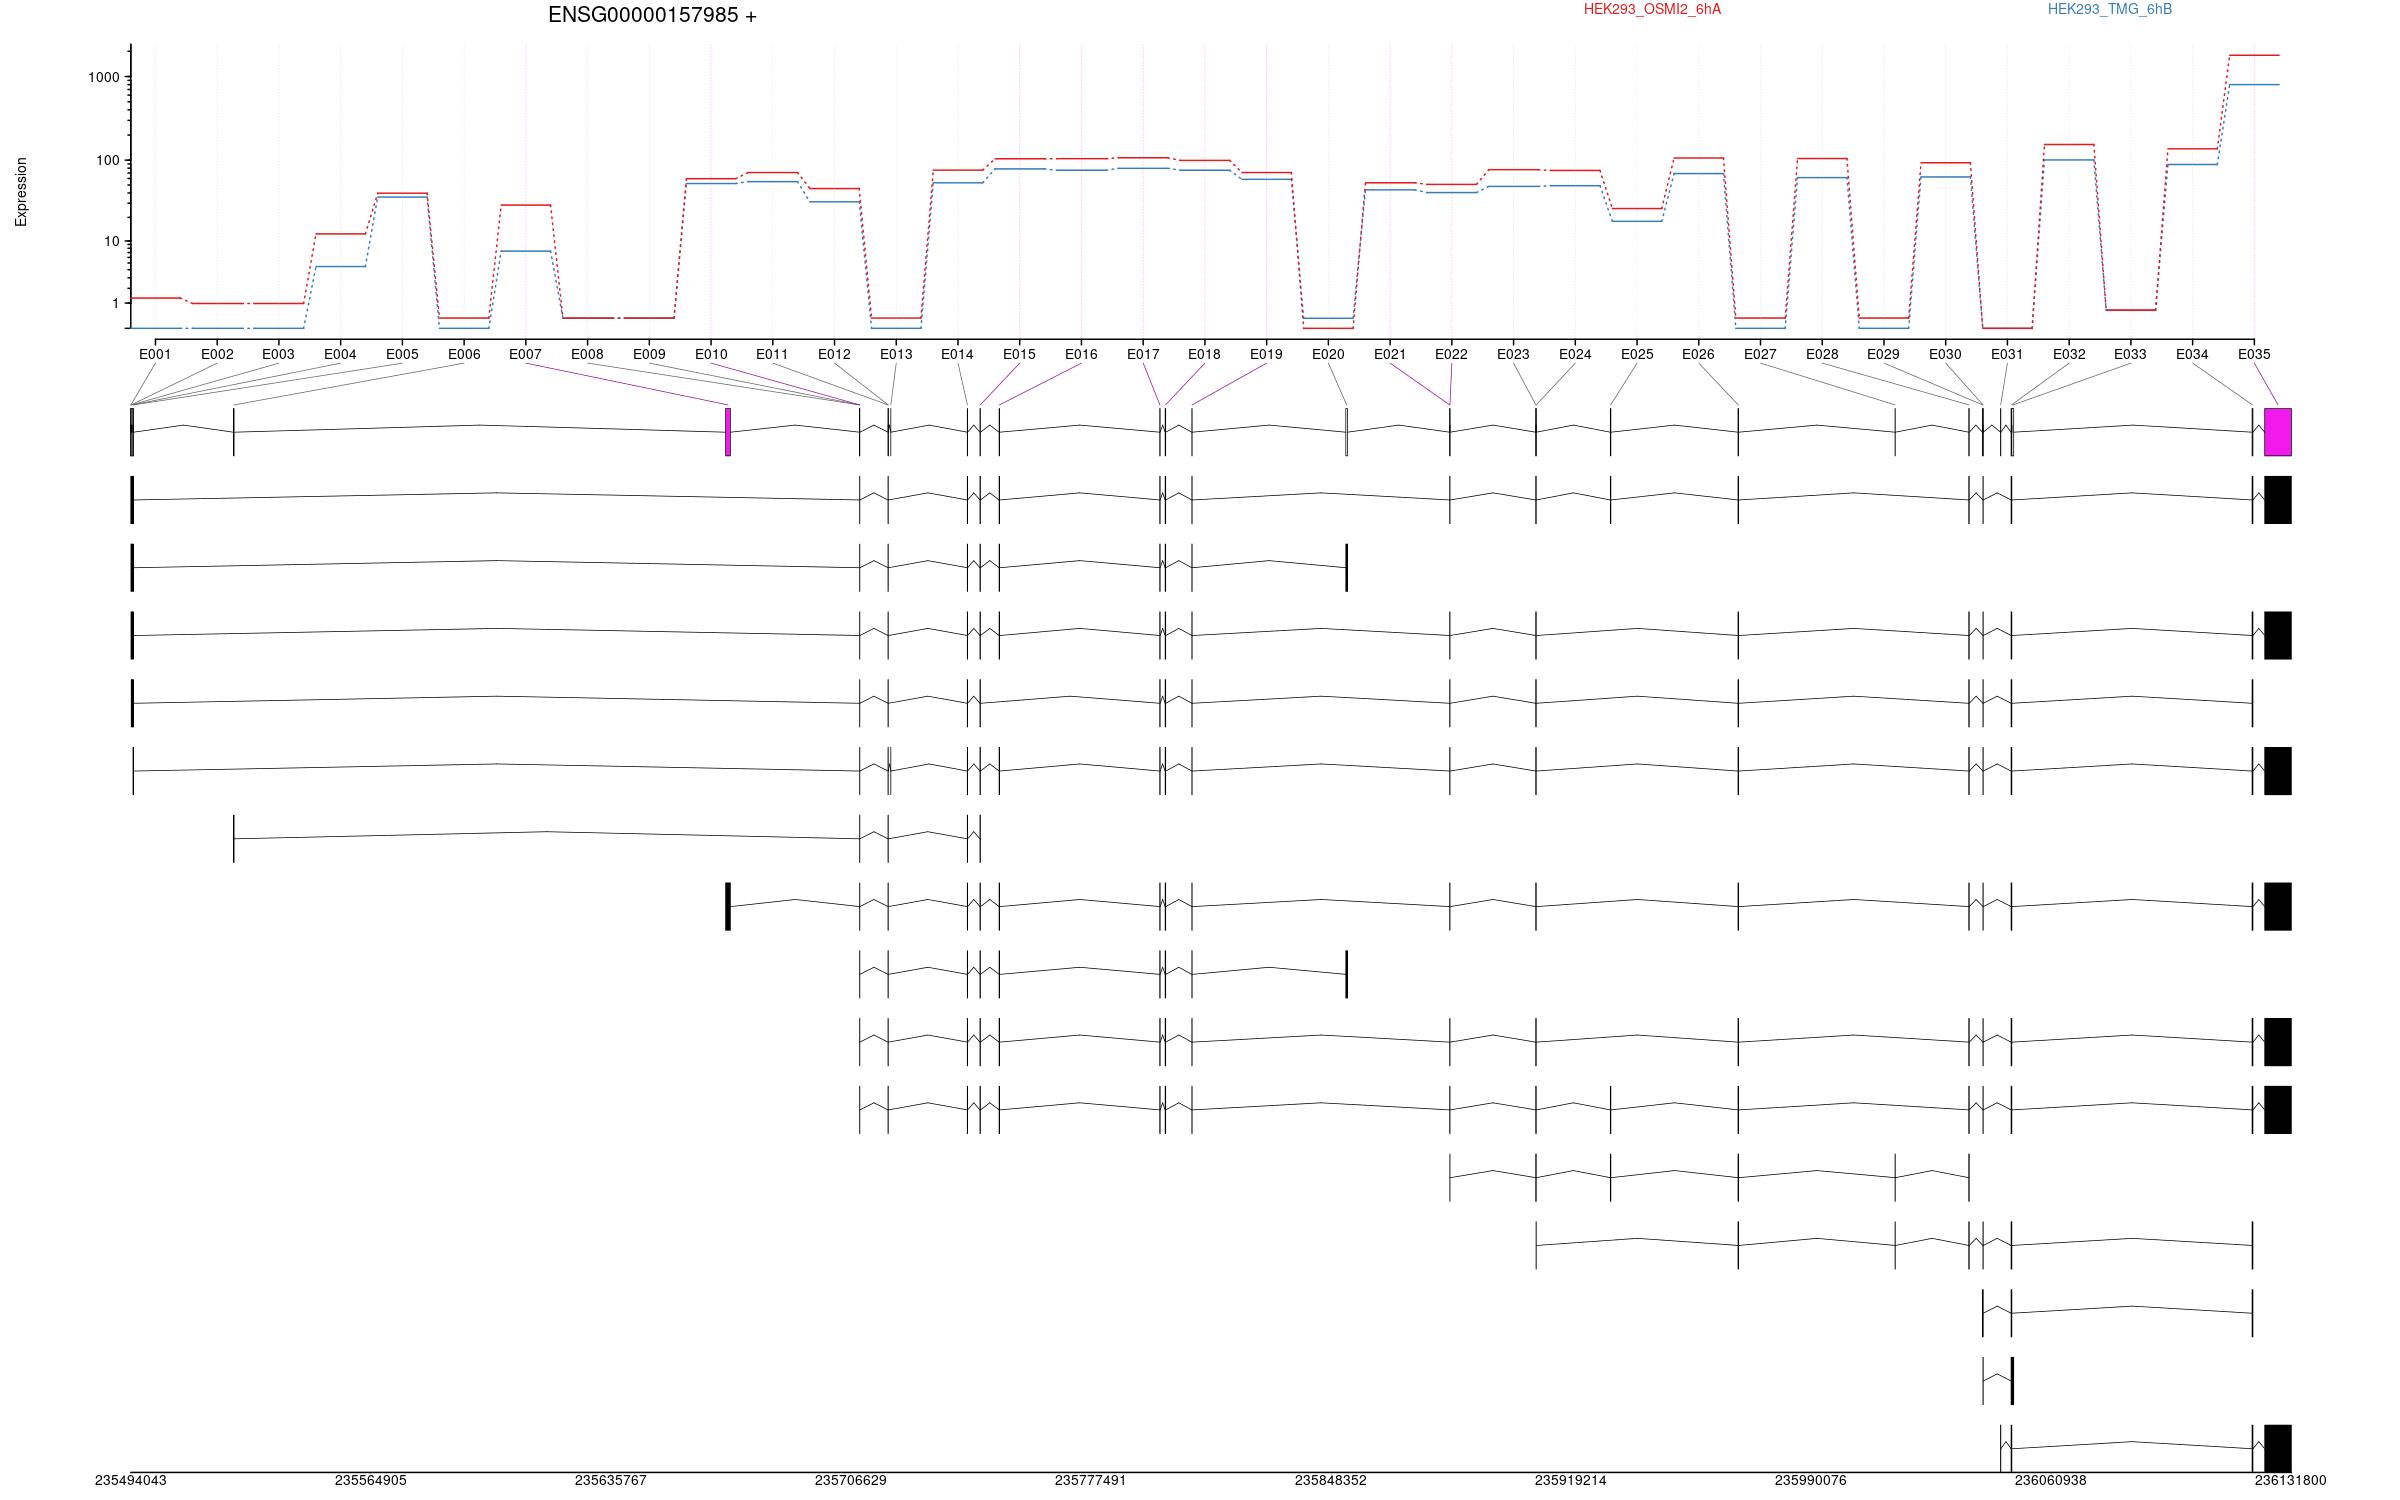
Task: Click exon label E014
Action: click(x=957, y=354)
